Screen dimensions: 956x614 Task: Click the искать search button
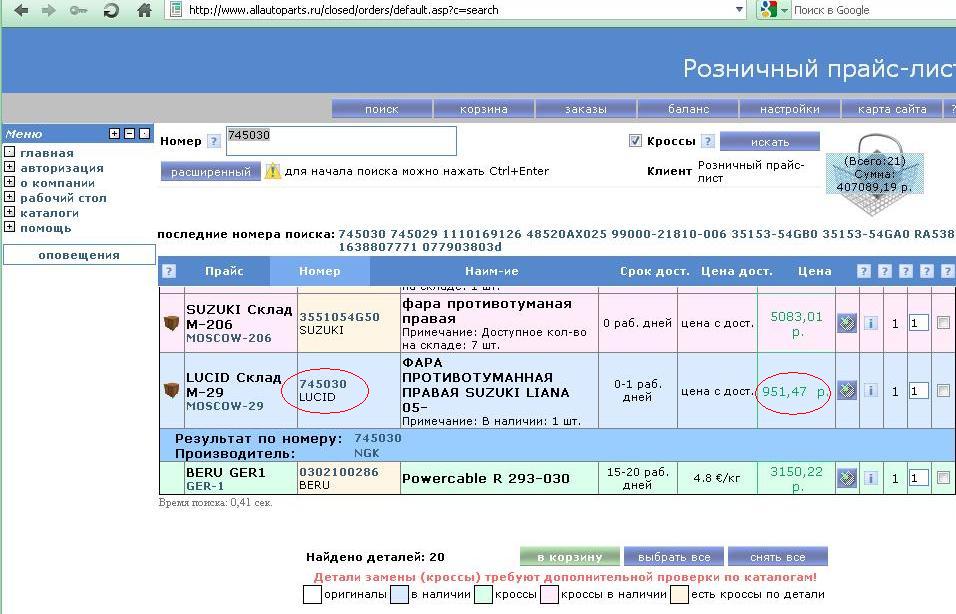coord(770,142)
